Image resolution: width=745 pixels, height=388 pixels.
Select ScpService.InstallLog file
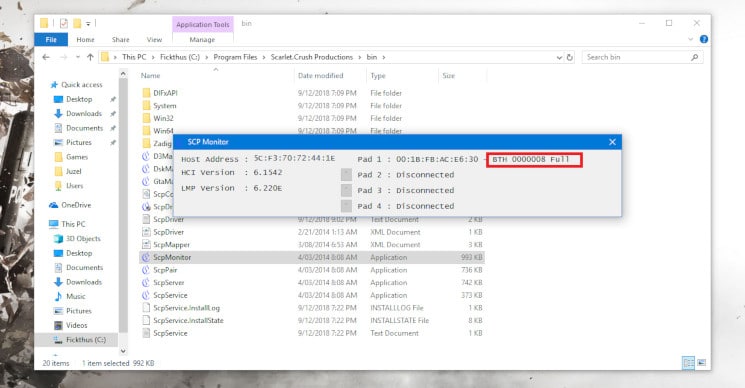[186, 308]
